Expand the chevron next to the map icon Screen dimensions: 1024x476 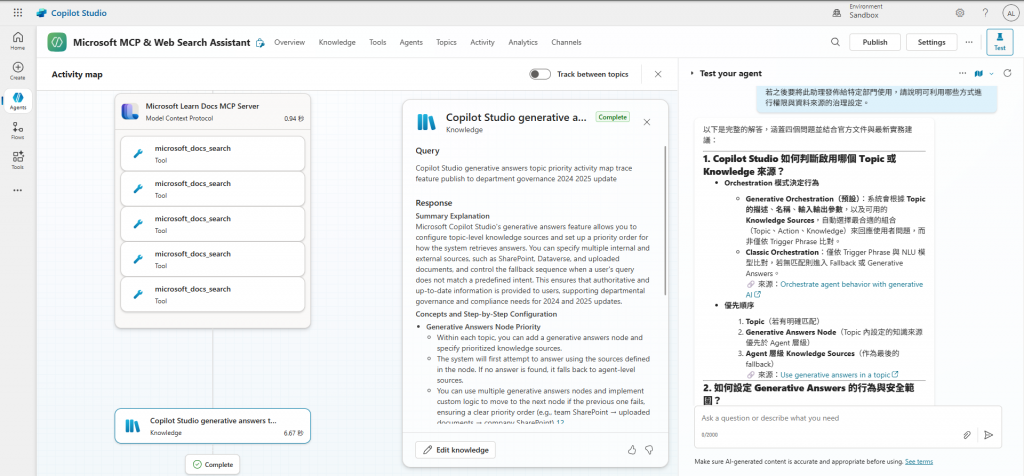coord(991,73)
